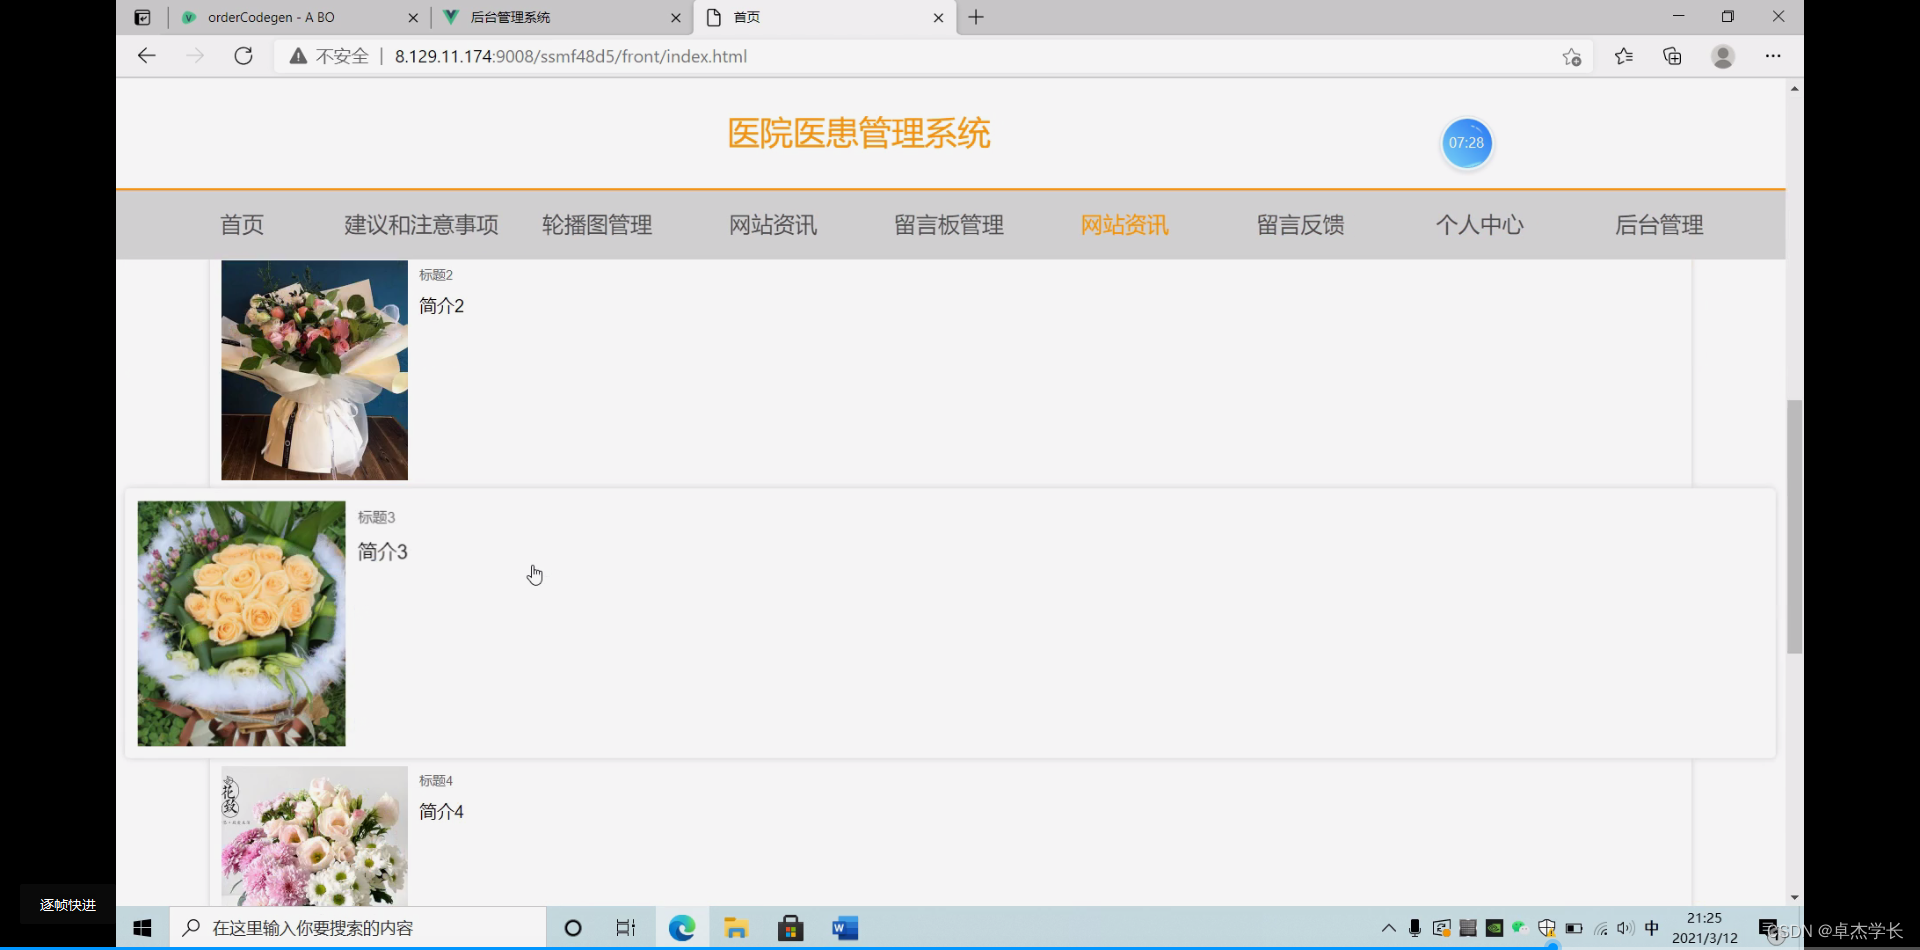Open a new browser tab with plus button
The image size is (1920, 950).
click(x=976, y=17)
